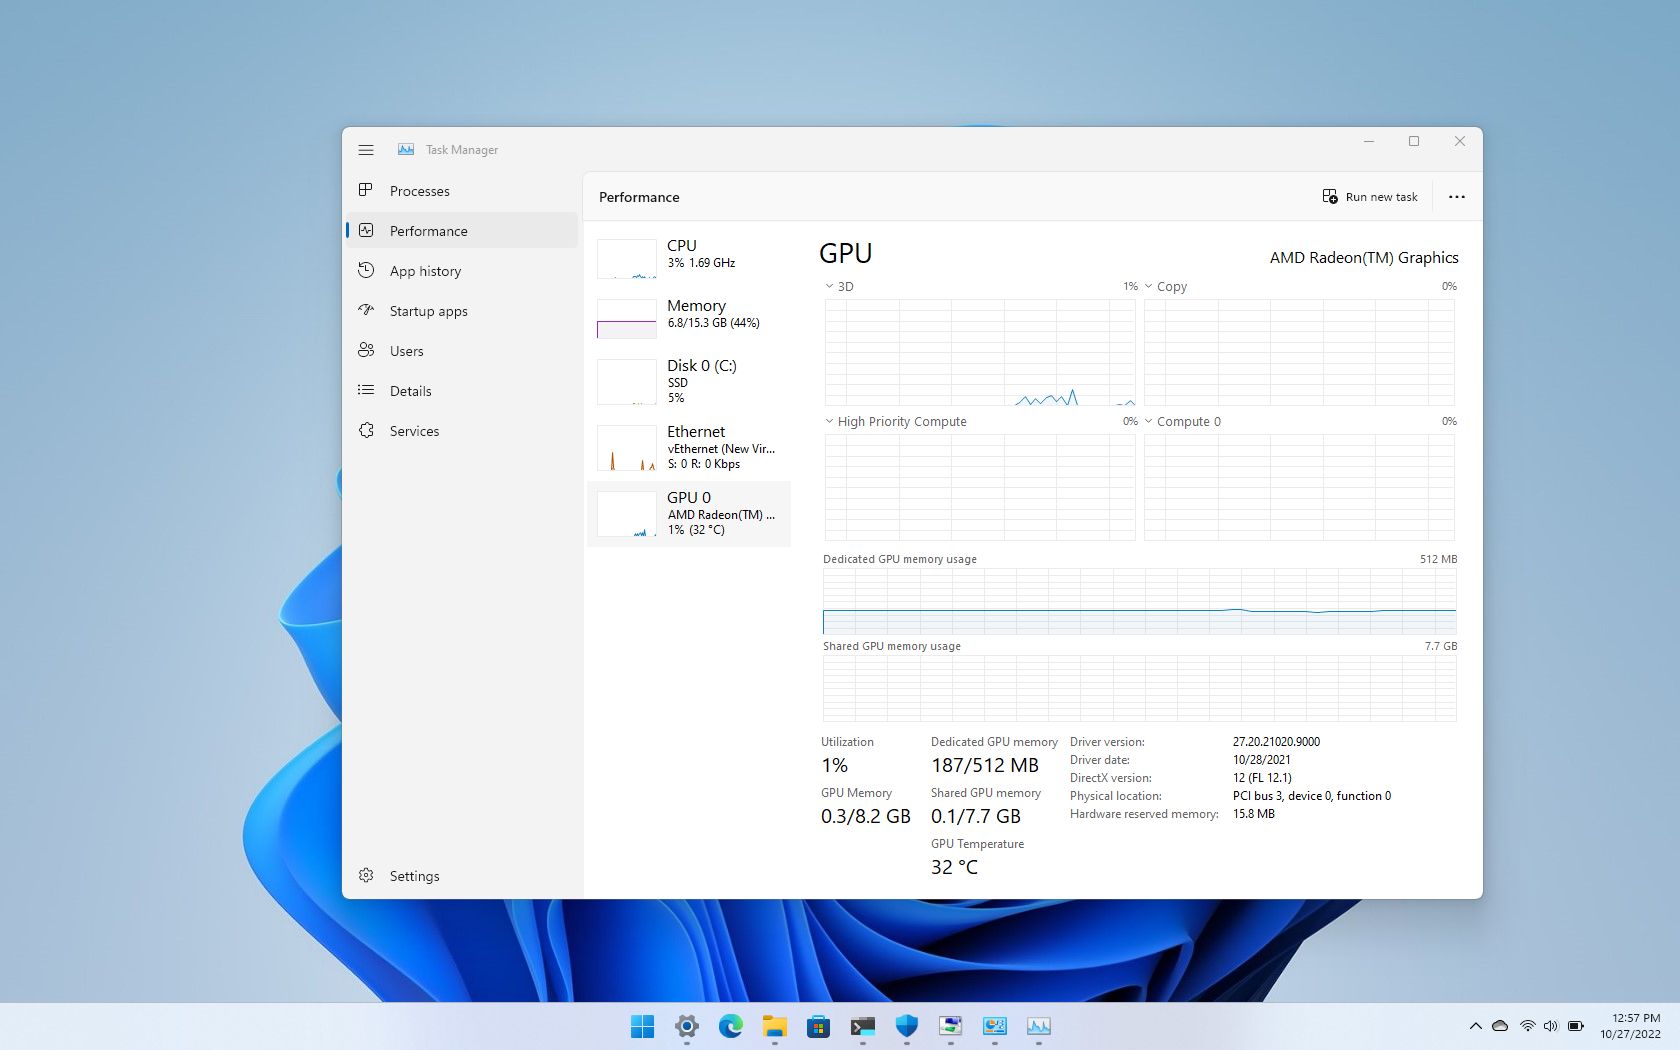Open the Task Manager navigation hamburger menu
This screenshot has height=1050, width=1680.
coord(366,149)
